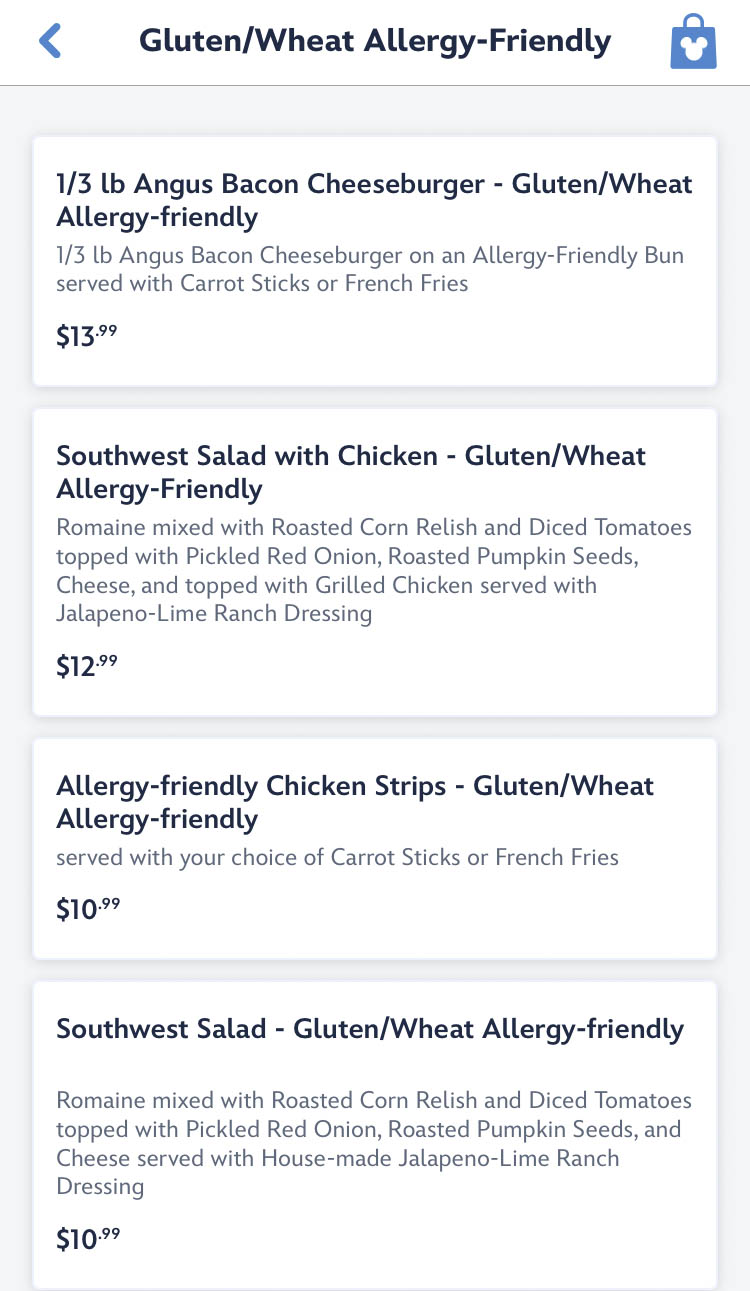The width and height of the screenshot is (750, 1291).
Task: Tap the Southwest Salad $10.99 price
Action: pos(88,1239)
